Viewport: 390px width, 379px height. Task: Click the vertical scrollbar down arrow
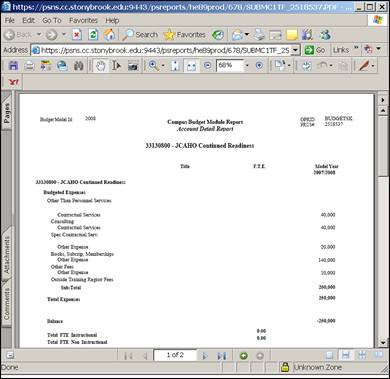coord(383,342)
